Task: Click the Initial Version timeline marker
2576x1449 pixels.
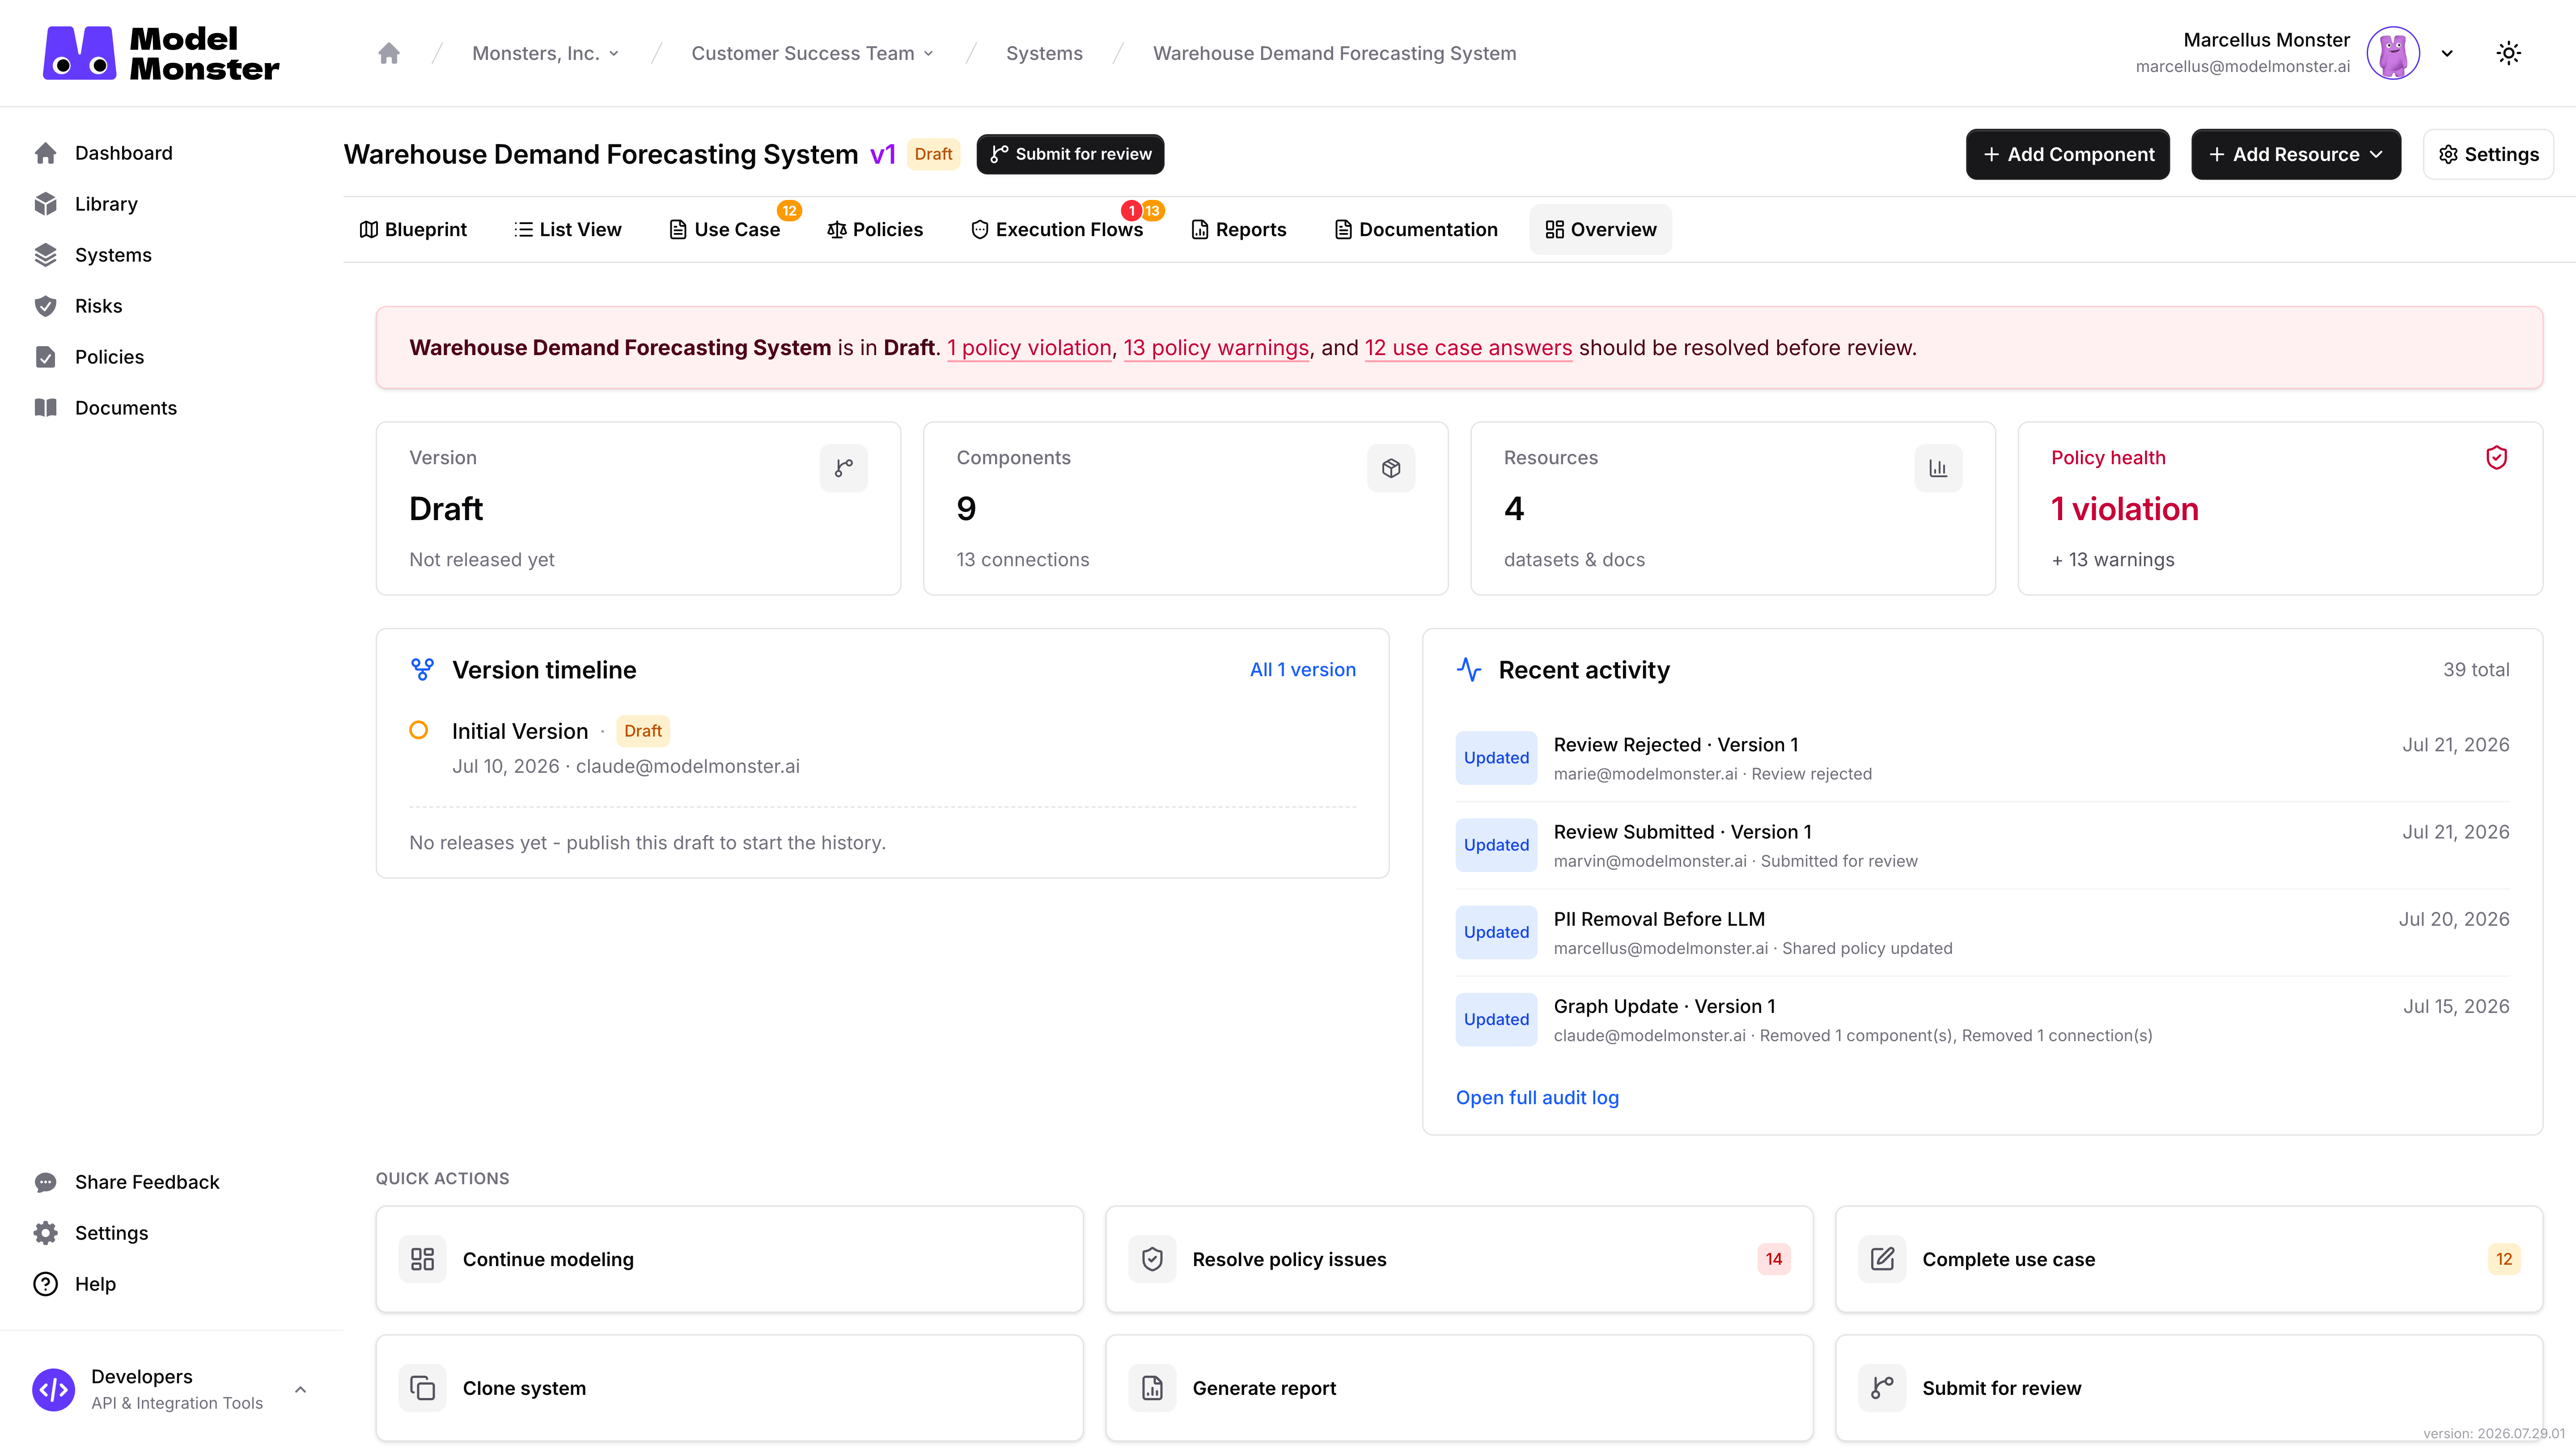Action: coord(419,730)
